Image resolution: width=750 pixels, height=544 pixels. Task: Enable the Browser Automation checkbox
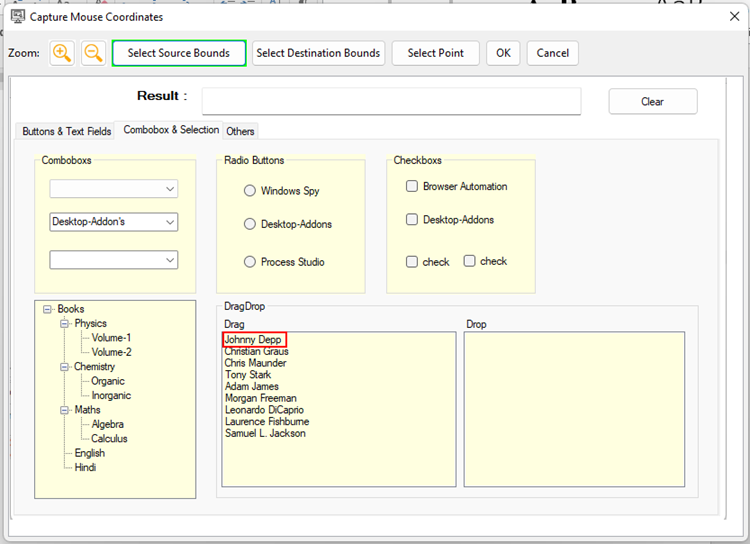point(412,186)
